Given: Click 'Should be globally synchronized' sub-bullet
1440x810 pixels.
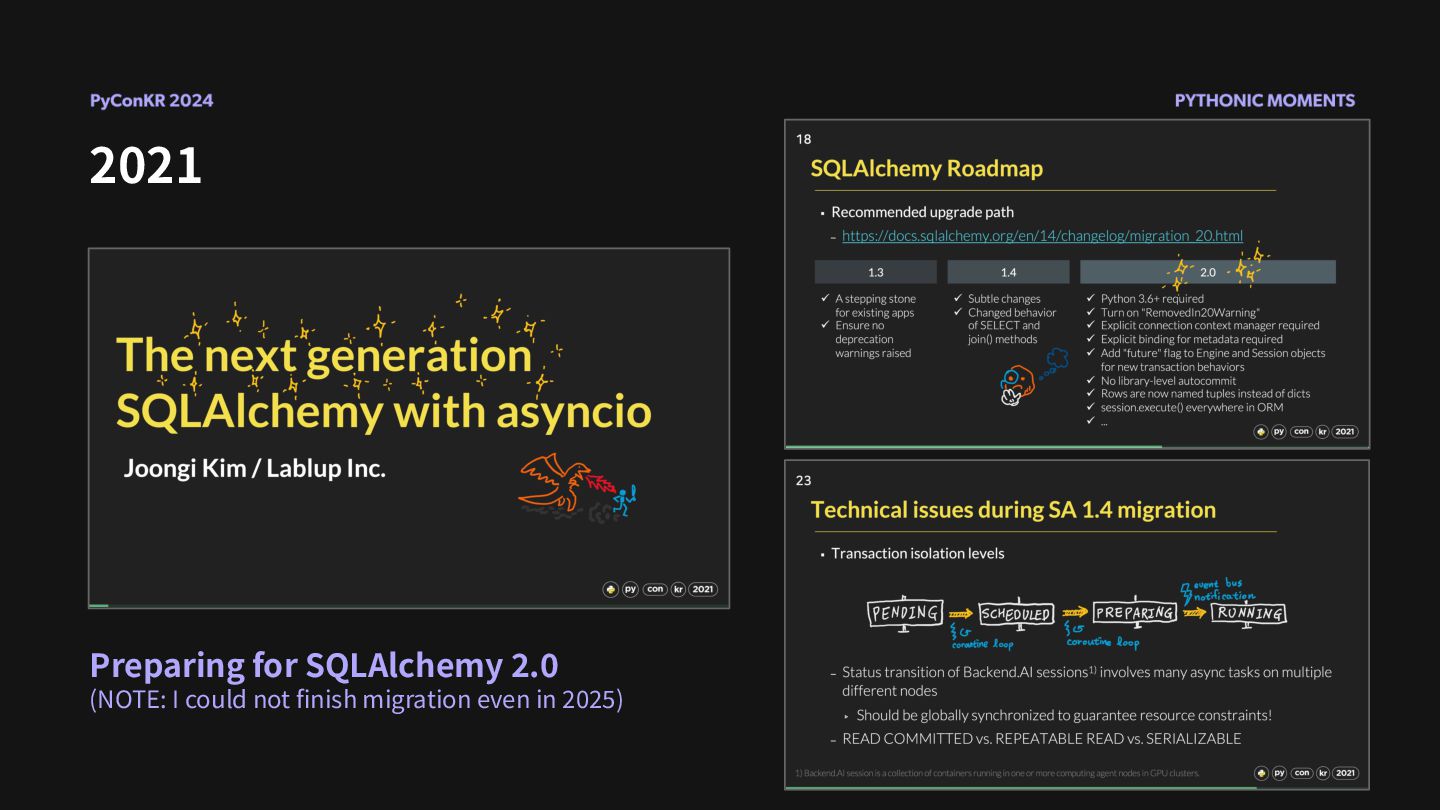Looking at the screenshot, I should point(1064,715).
